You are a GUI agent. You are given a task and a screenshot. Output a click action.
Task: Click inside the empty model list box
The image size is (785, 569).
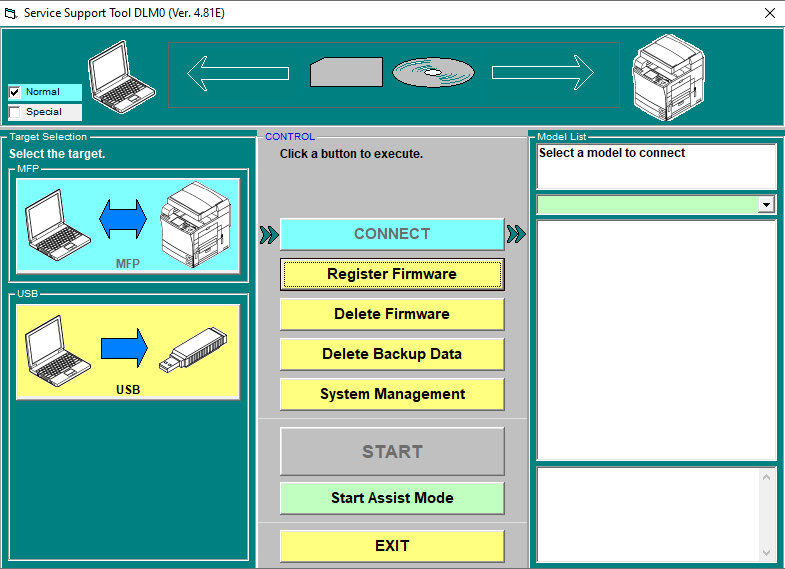pos(656,340)
